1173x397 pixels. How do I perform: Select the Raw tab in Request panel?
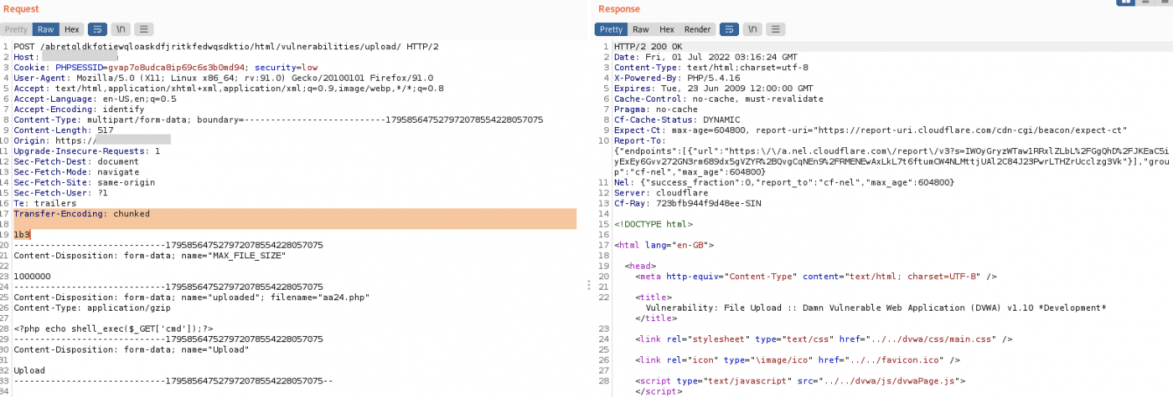(46, 30)
